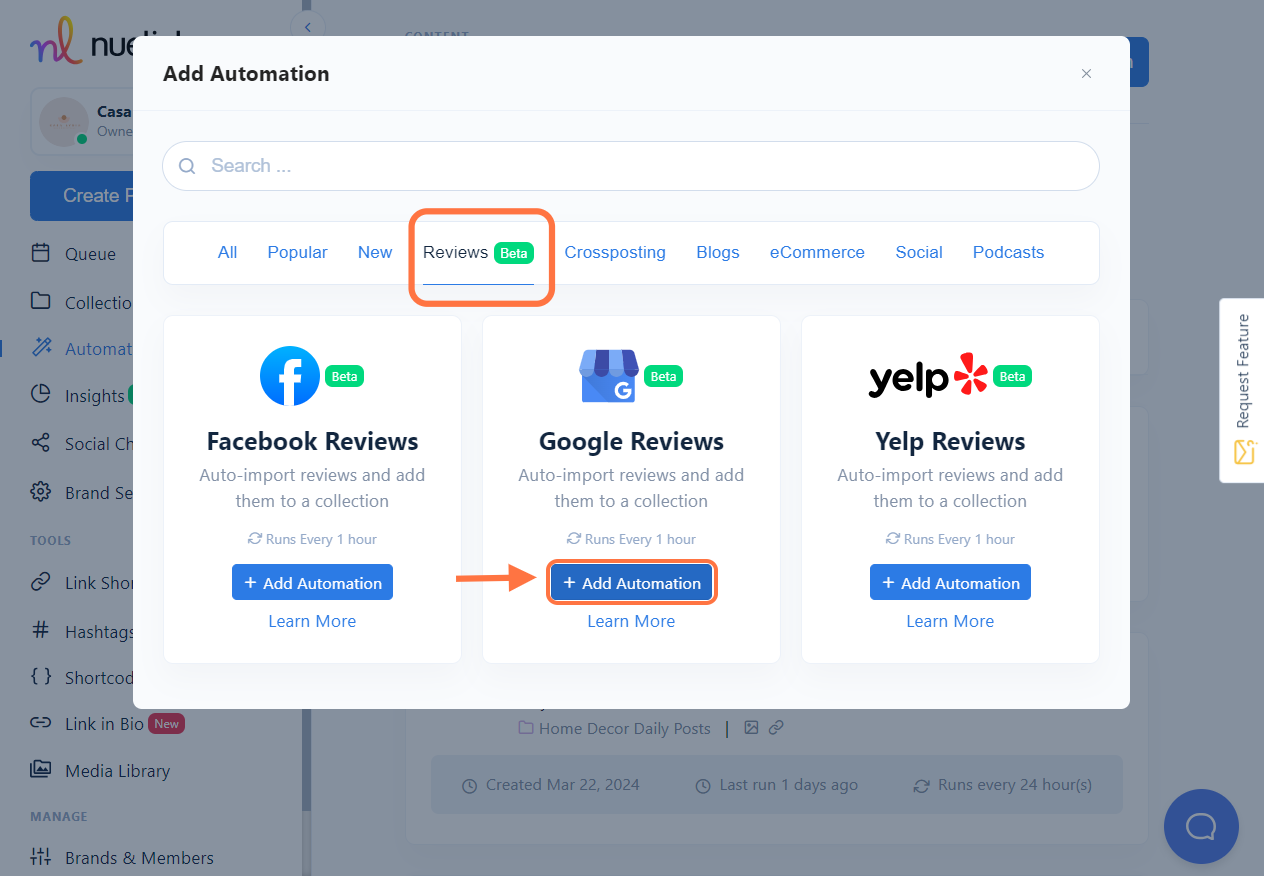Open Learn More under Yelp Reviews
The image size is (1264, 876).
tap(950, 621)
